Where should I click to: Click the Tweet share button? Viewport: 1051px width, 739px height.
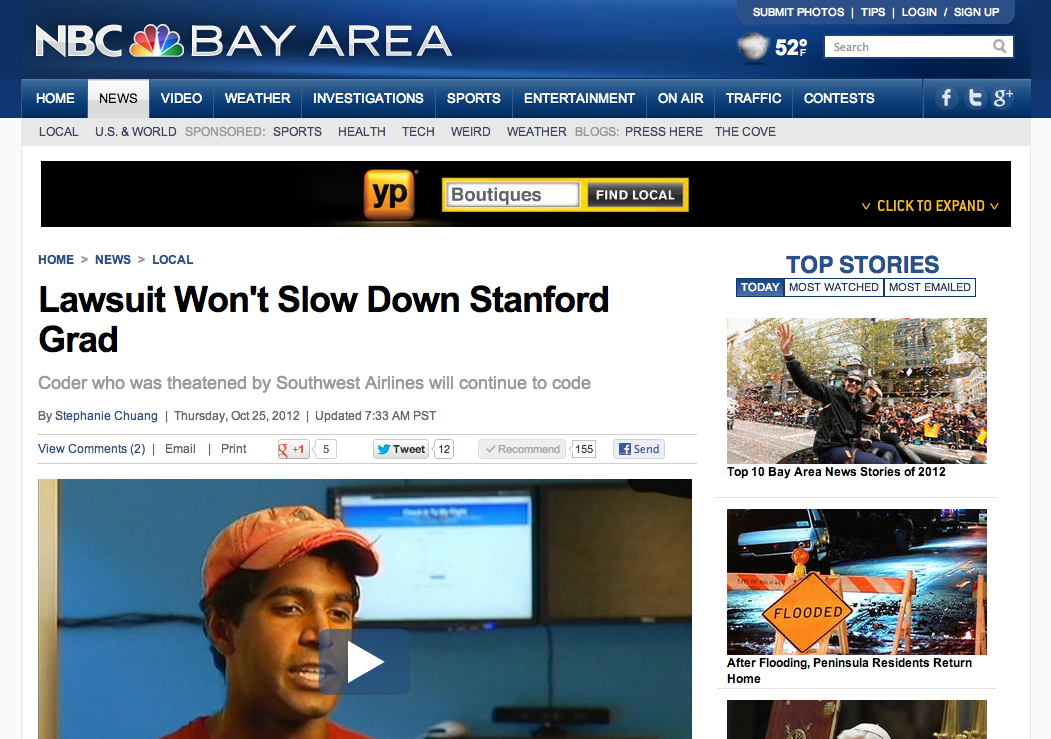pyautogui.click(x=401, y=449)
